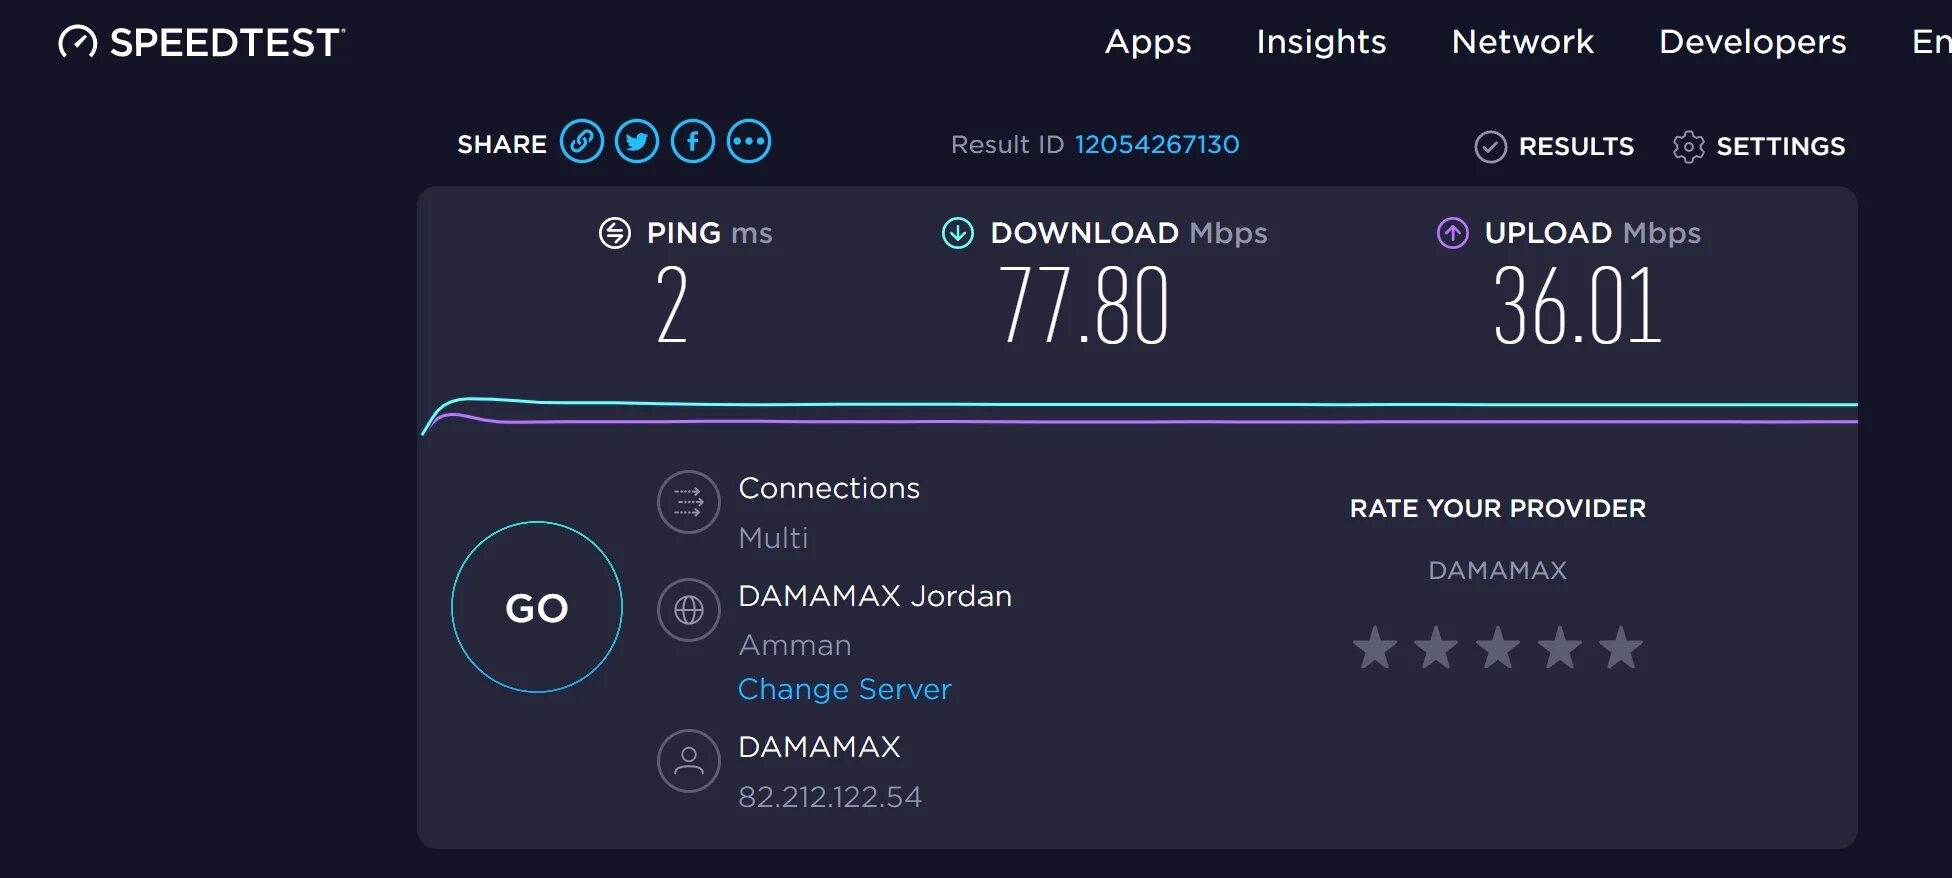Screen dimensions: 1952x878
Task: Open the cut-off En menu item
Action: 1931,42
